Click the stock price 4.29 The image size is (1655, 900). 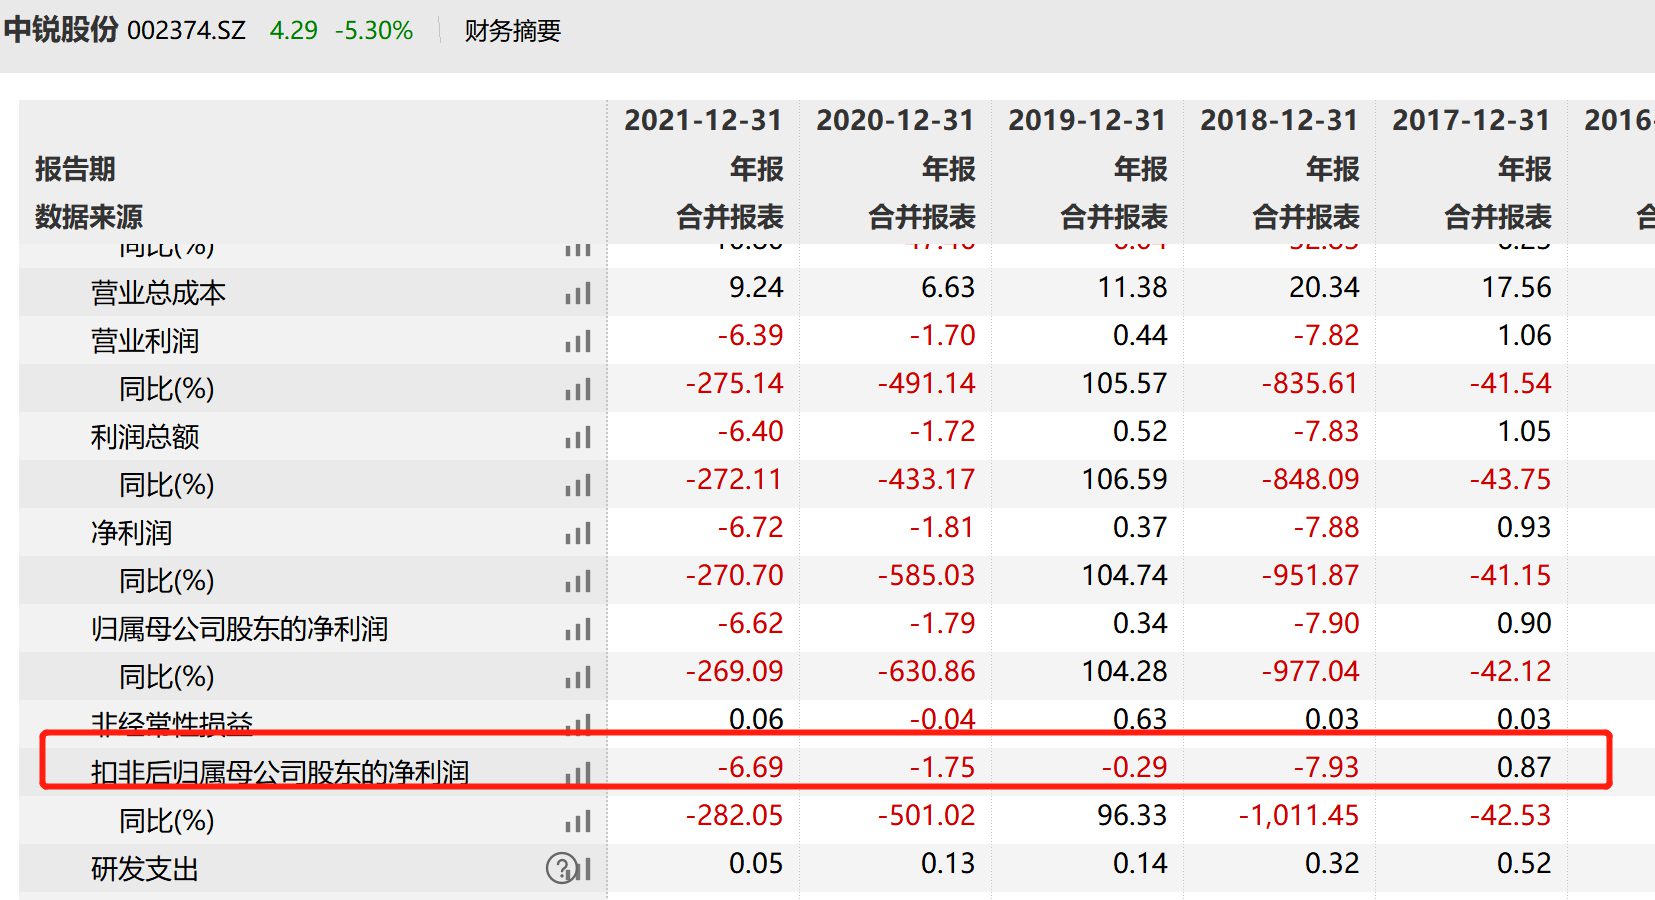click(x=294, y=31)
